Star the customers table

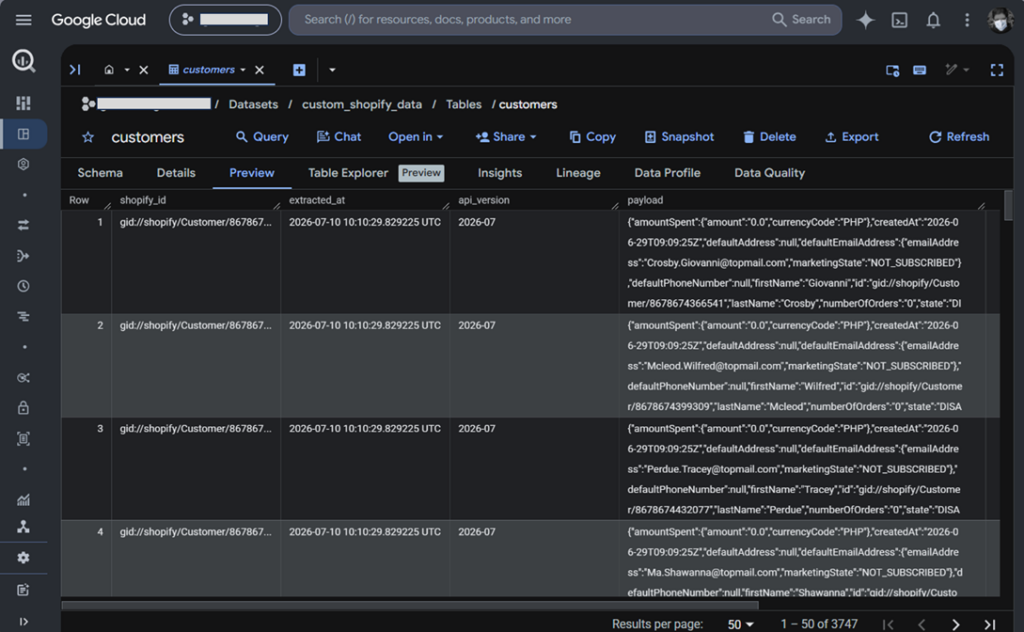tap(88, 137)
